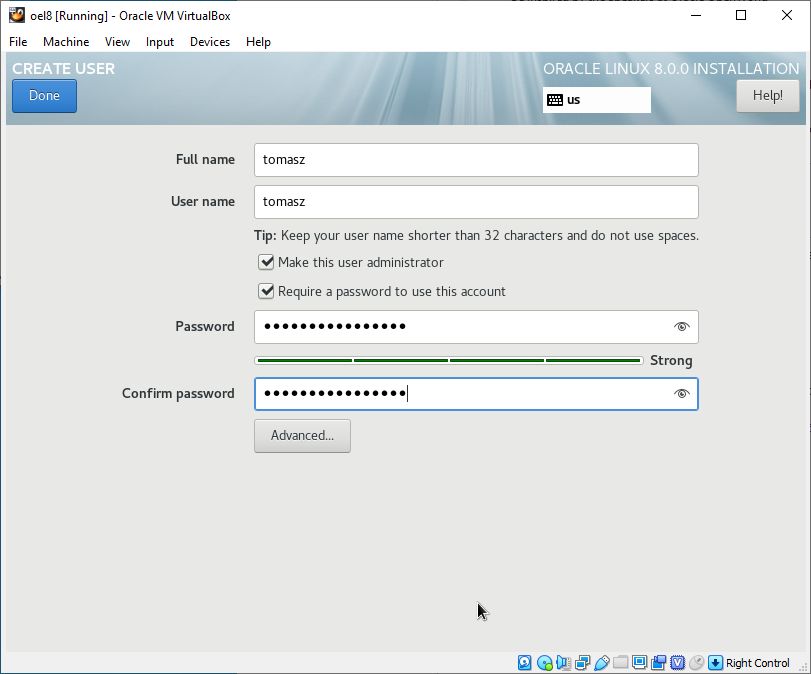This screenshot has width=811, height=674.
Task: Click the USB devices status icon
Action: tap(602, 663)
